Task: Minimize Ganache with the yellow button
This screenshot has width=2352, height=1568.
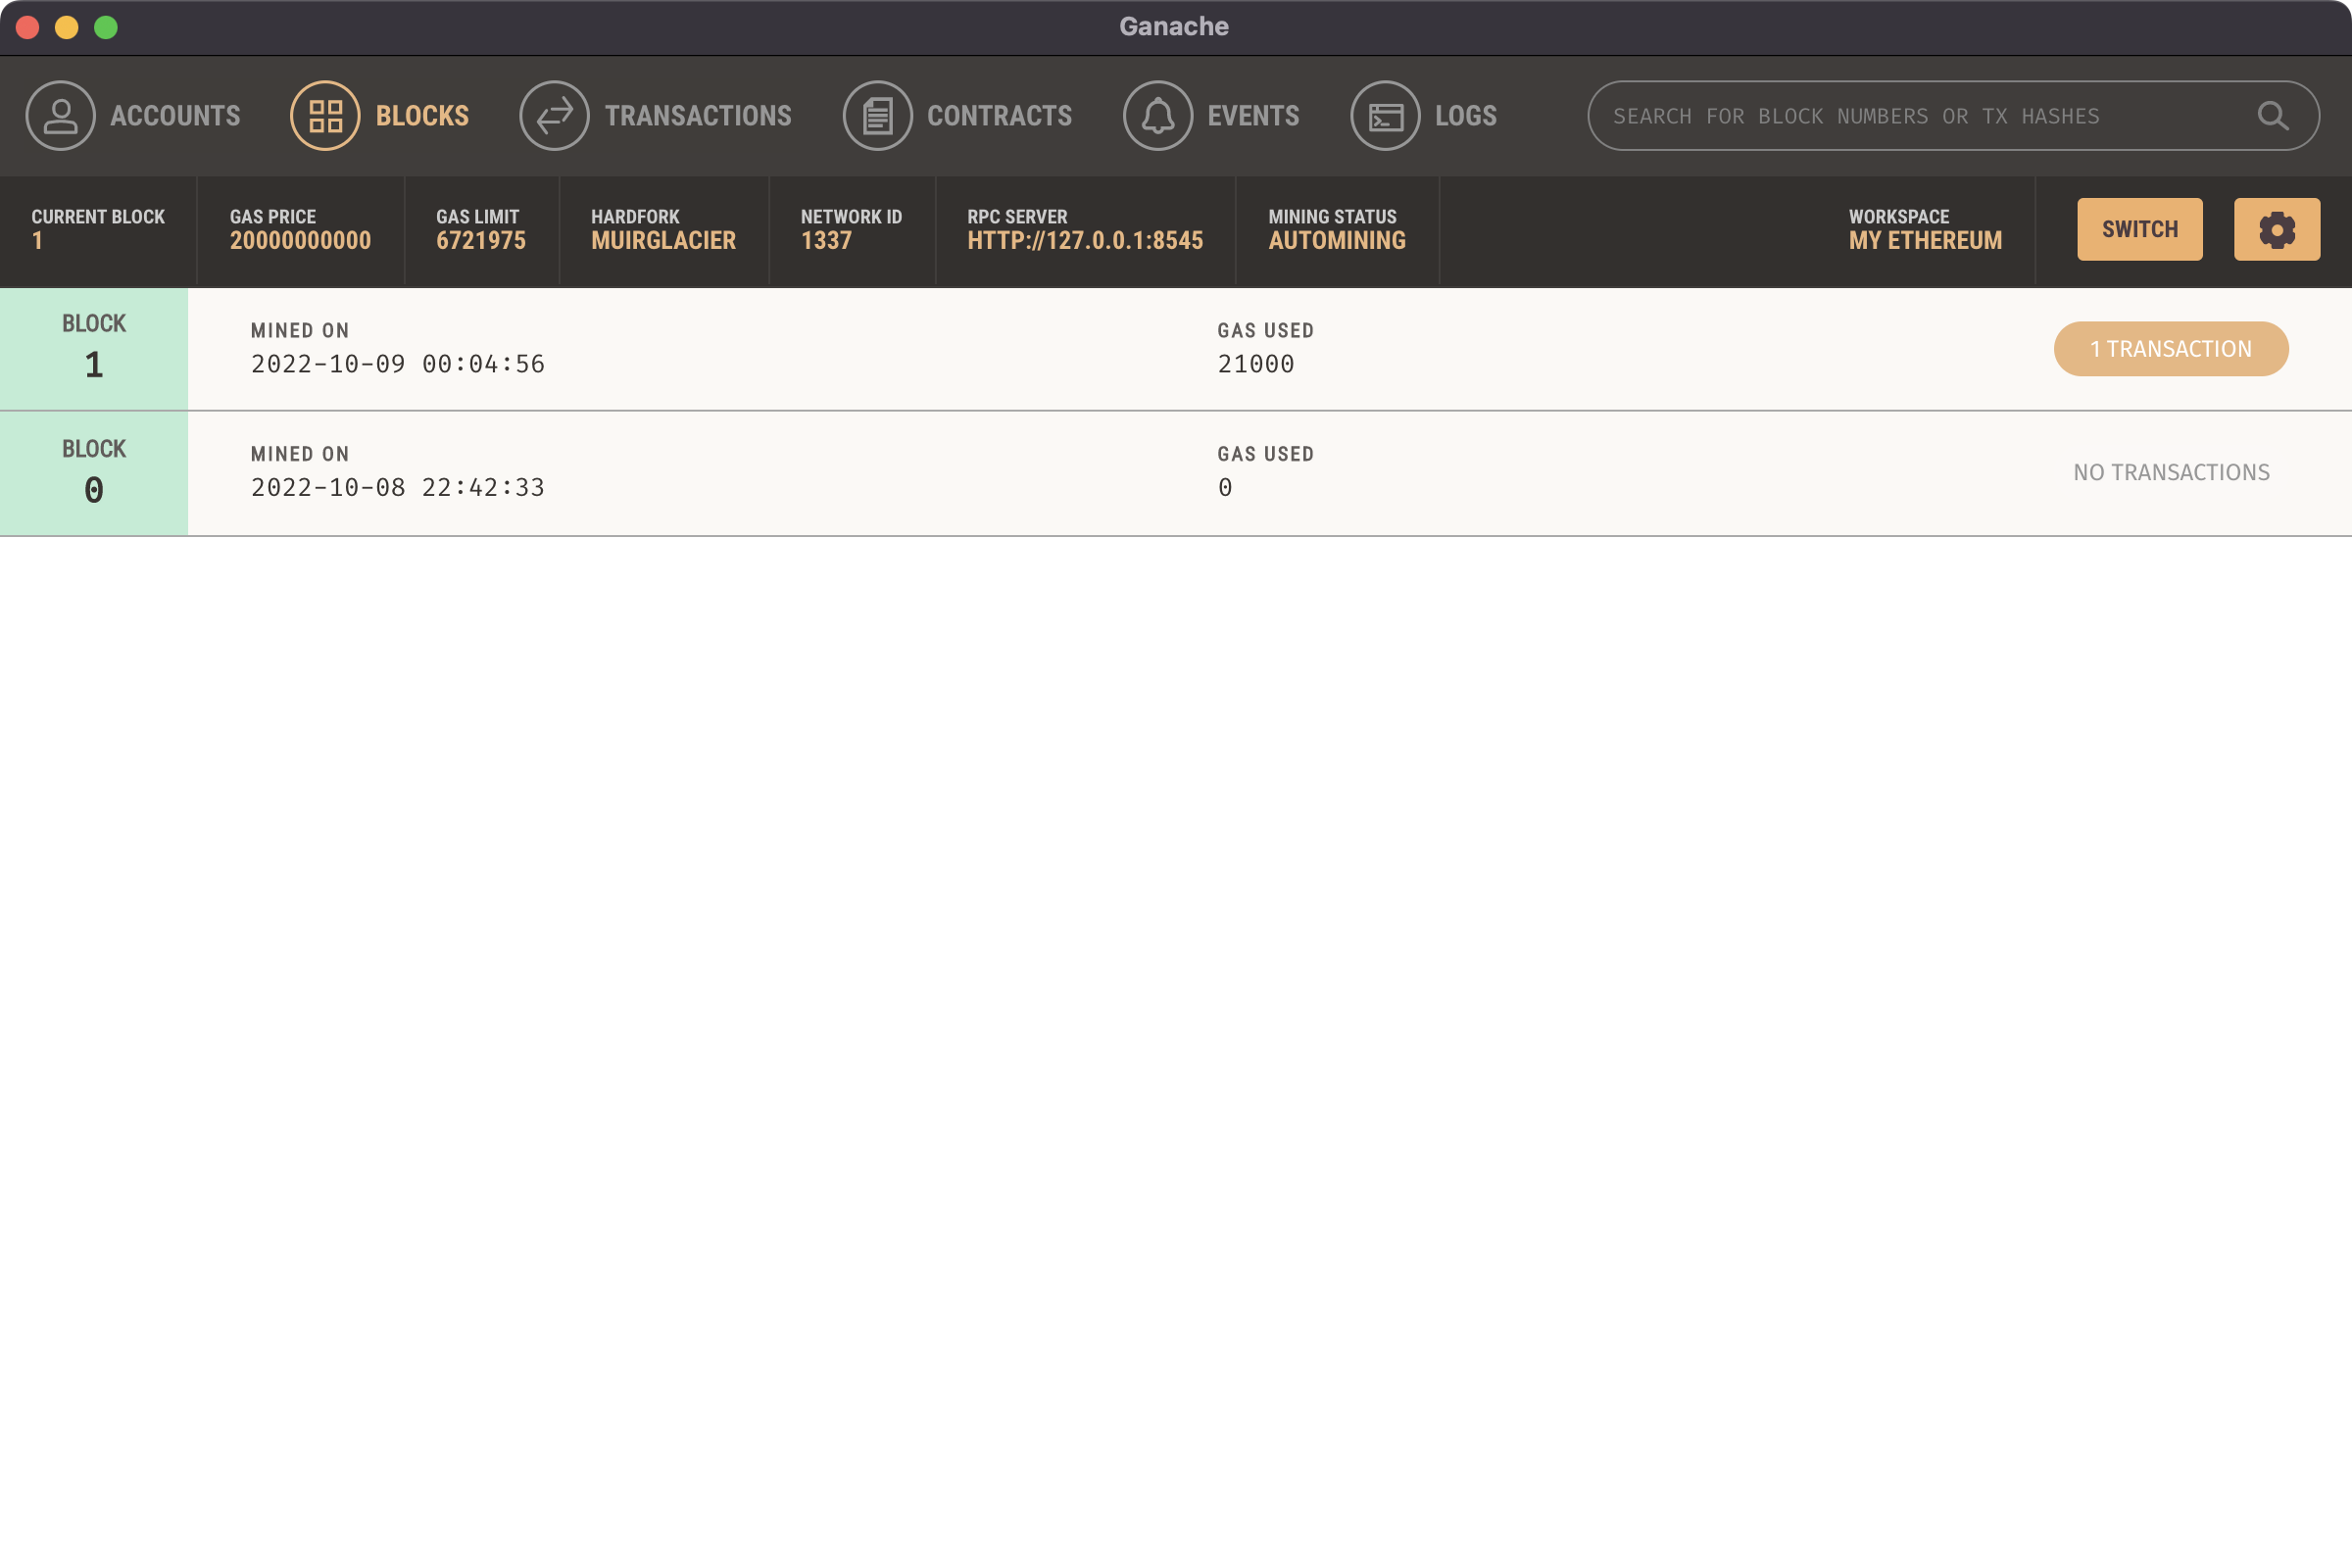Action: coord(67,27)
